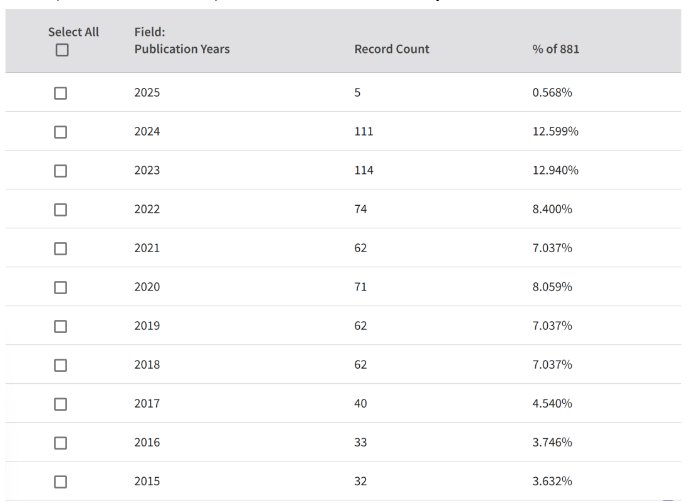Screen dimensions: 694x503
Task: Click record count 74 for 2022
Action: point(360,210)
